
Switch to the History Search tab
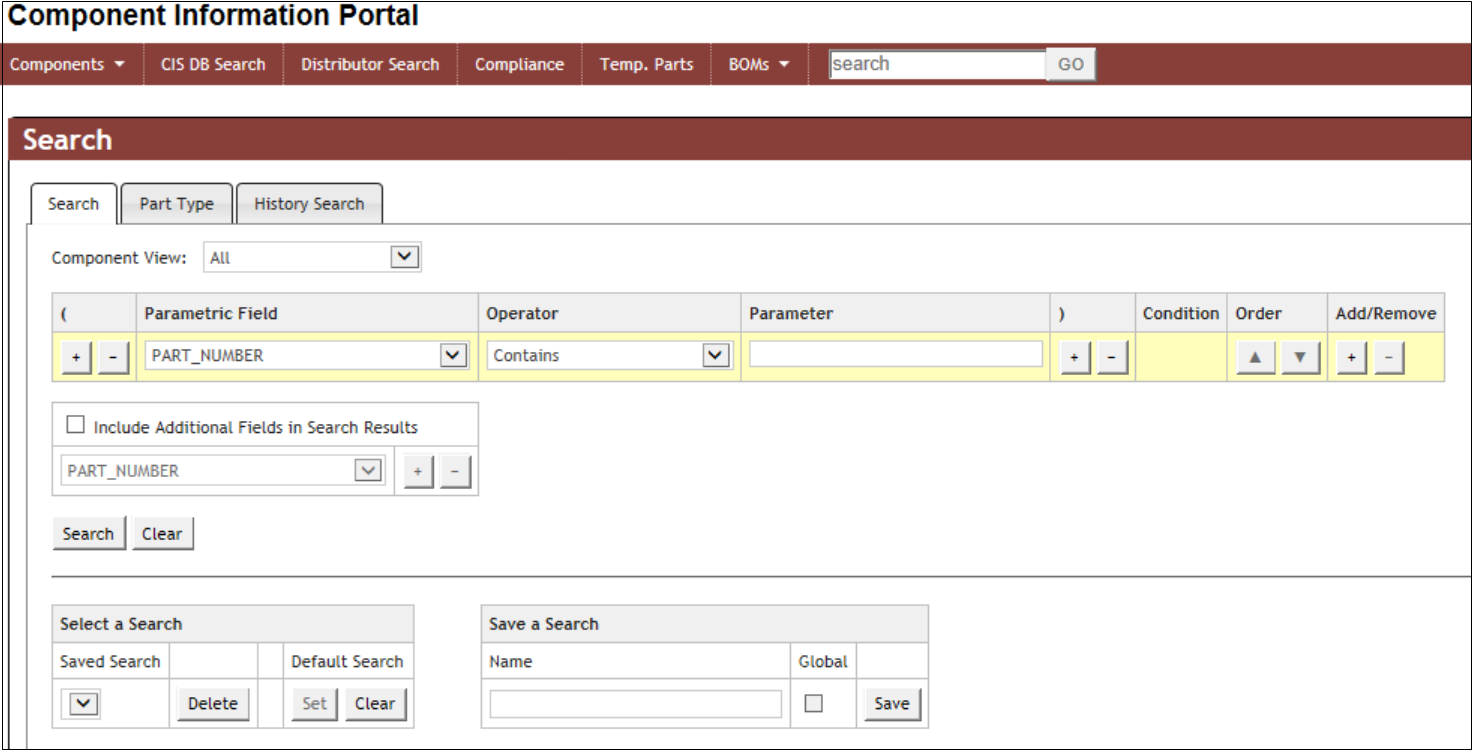(x=309, y=204)
